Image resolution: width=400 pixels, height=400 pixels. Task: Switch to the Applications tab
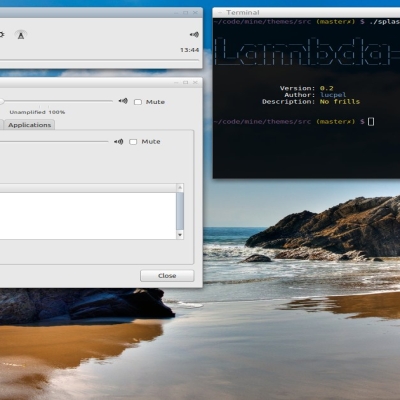(29, 125)
